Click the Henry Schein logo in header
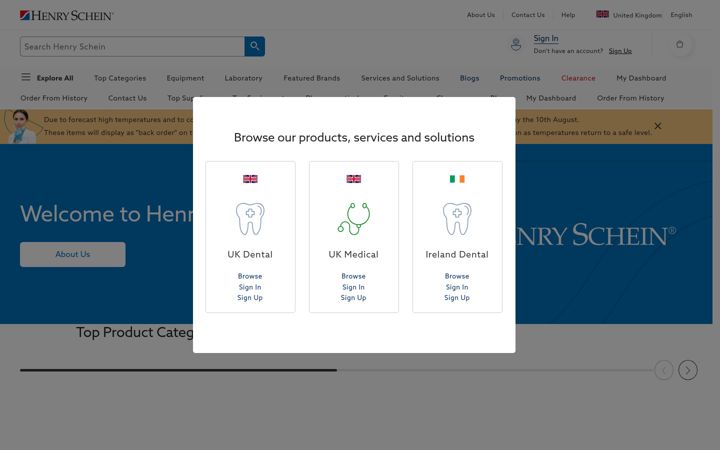Viewport: 720px width, 450px height. (x=66, y=16)
